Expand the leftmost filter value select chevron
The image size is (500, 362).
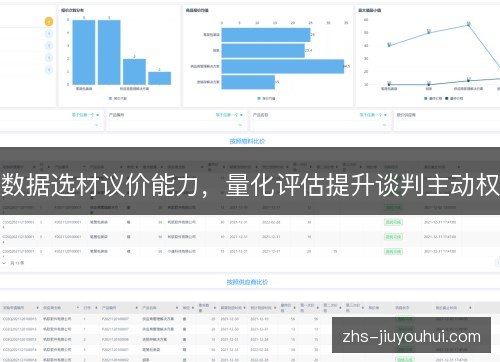point(97,125)
